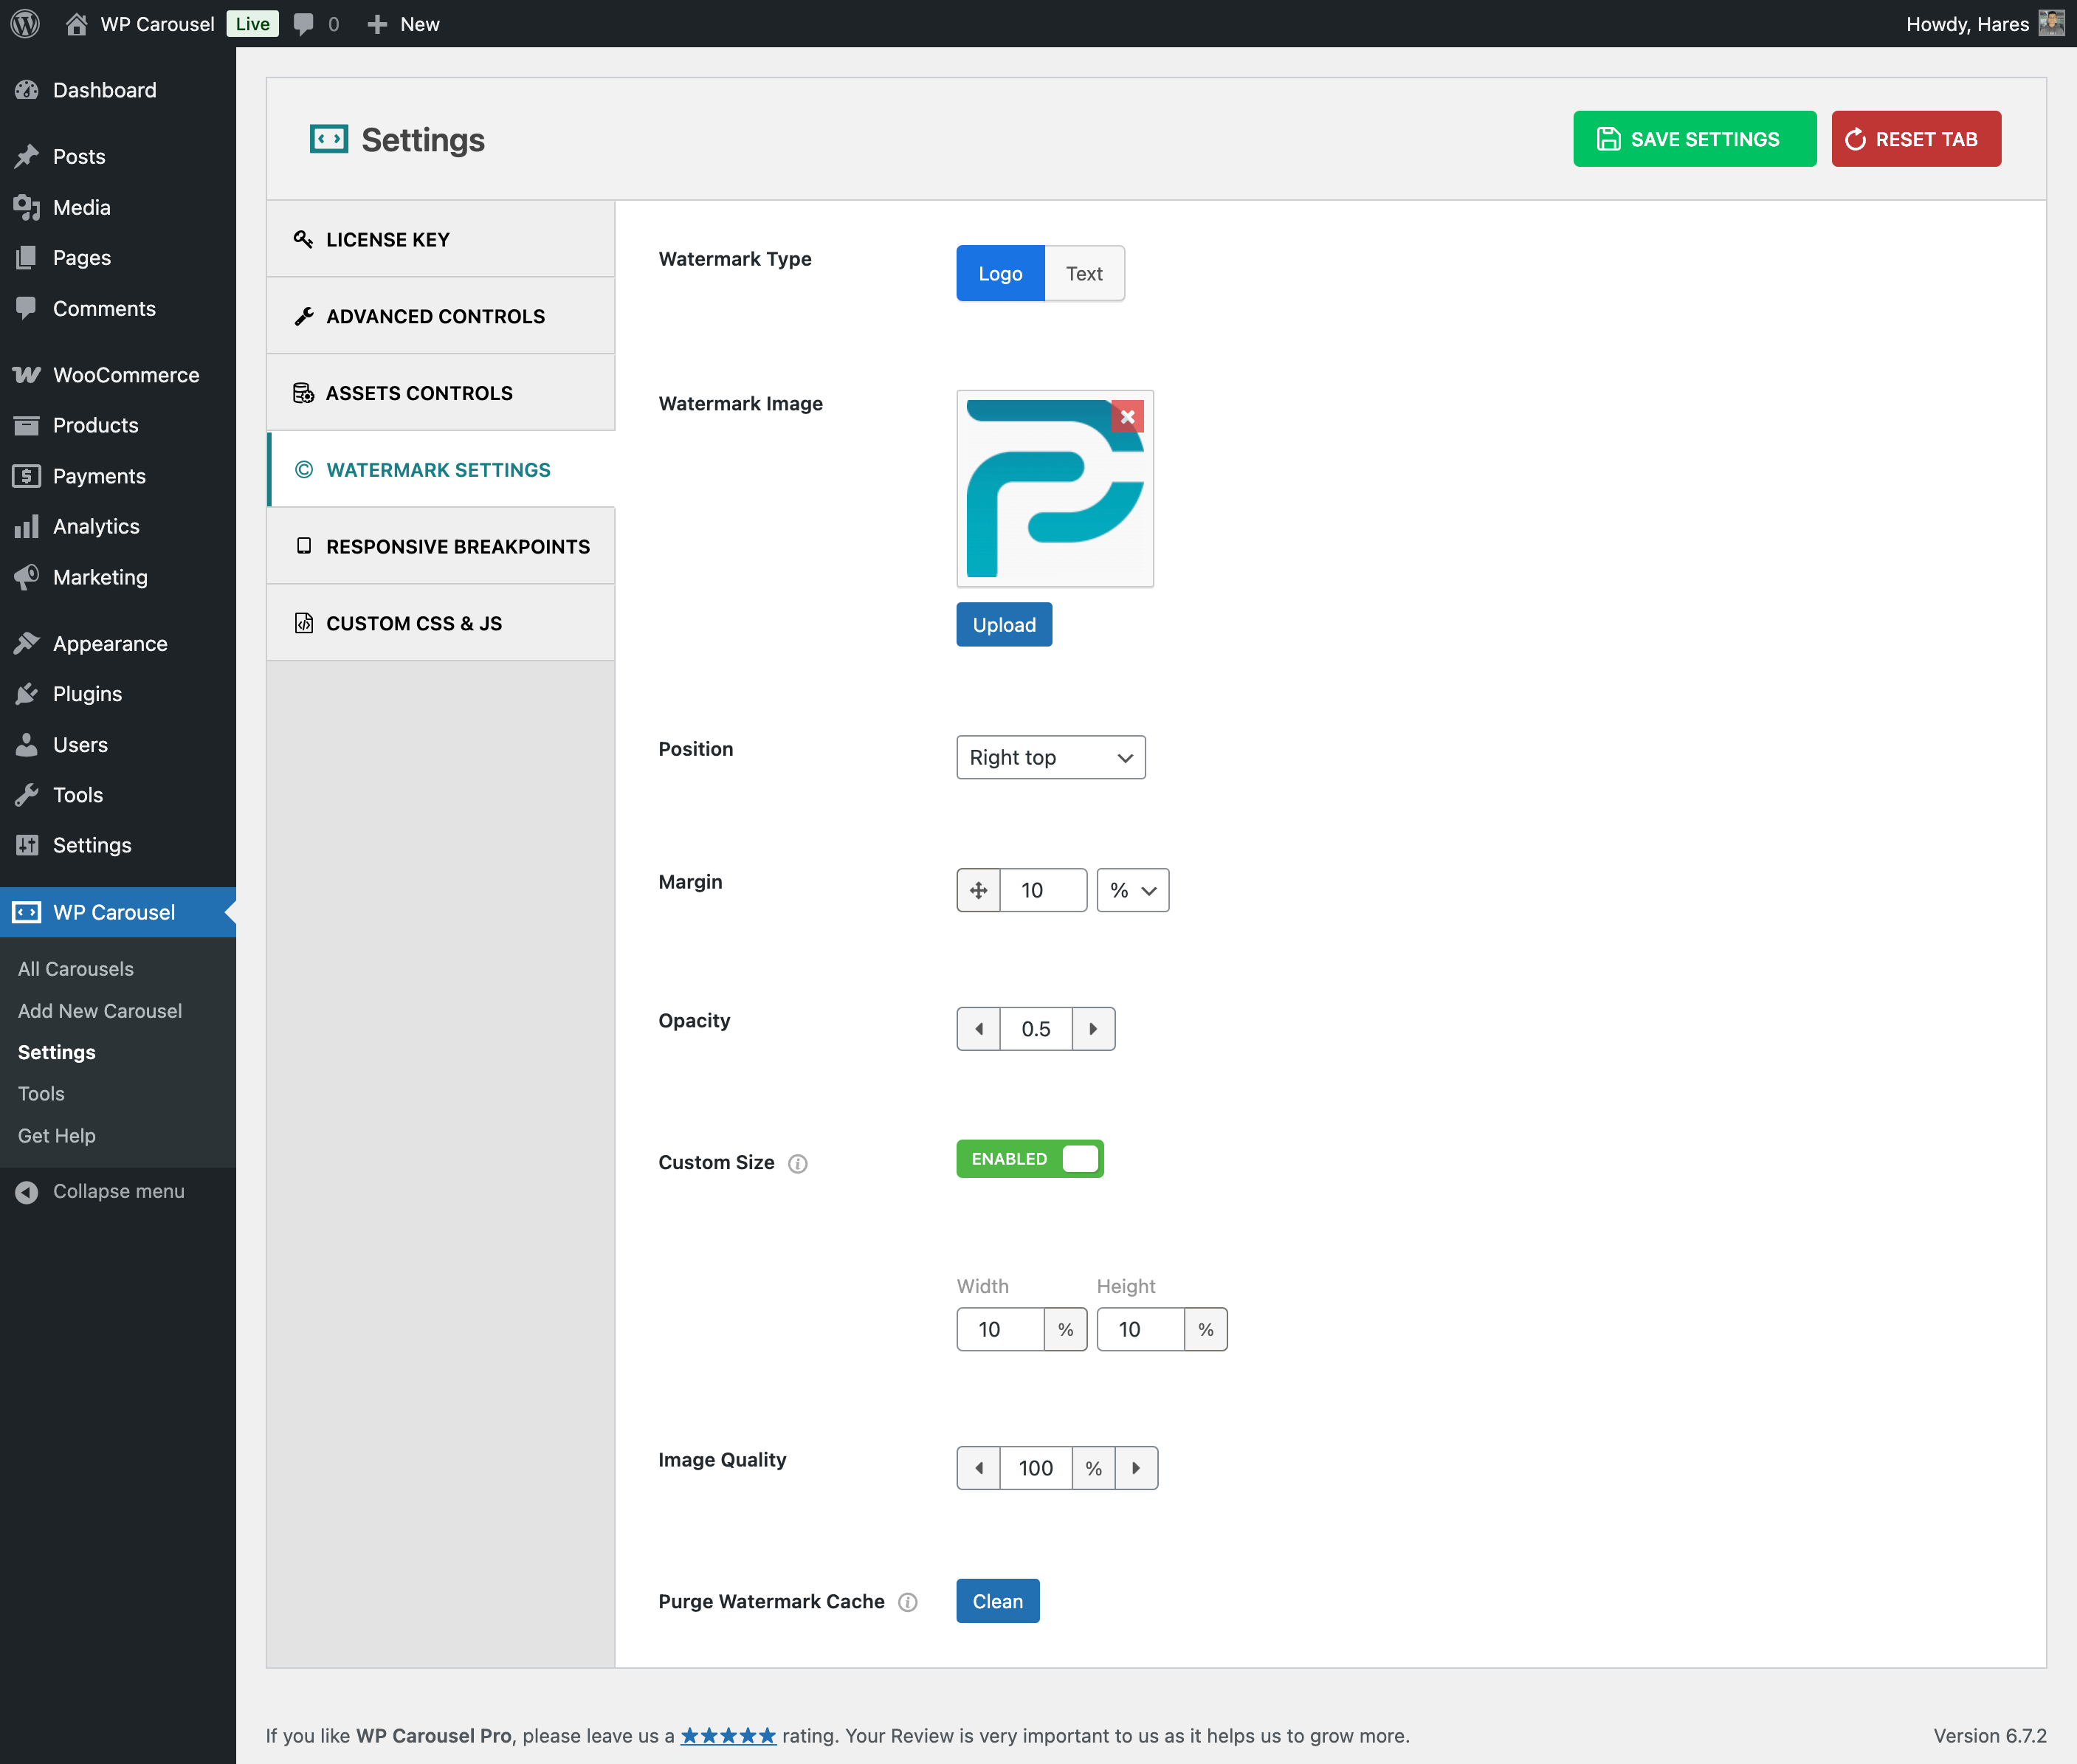The height and width of the screenshot is (1764, 2077).
Task: Click the Opacity value field
Action: (x=1036, y=1029)
